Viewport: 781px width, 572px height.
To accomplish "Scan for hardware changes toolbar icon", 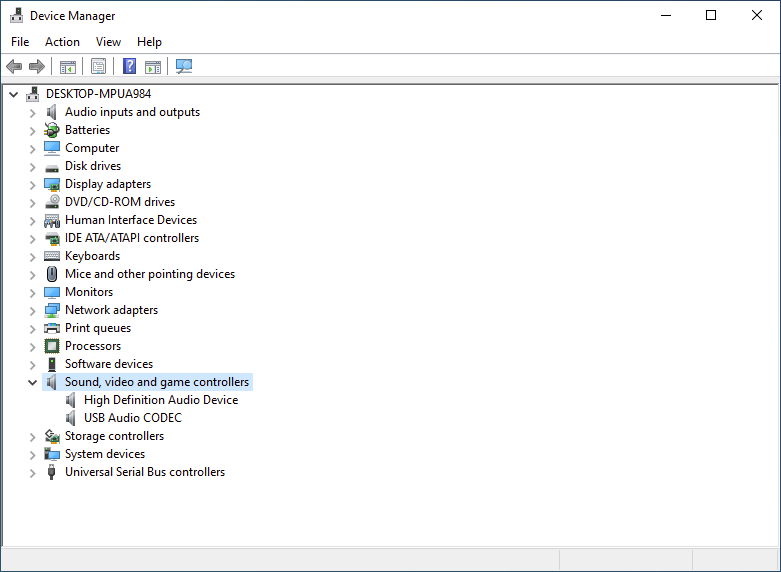I will [184, 67].
